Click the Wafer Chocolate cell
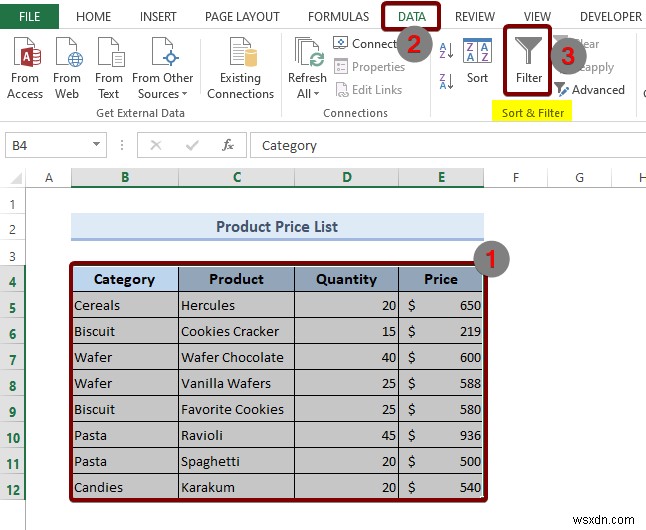646x530 pixels. click(236, 357)
